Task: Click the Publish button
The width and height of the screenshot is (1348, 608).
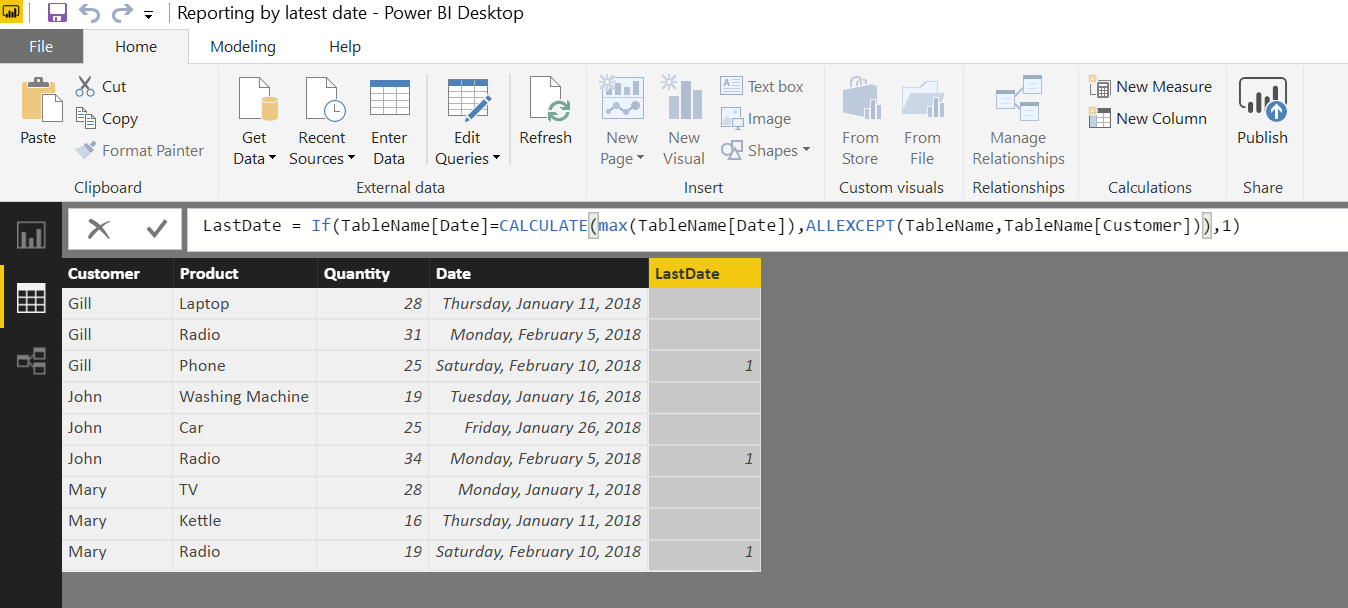Action: 1262,112
